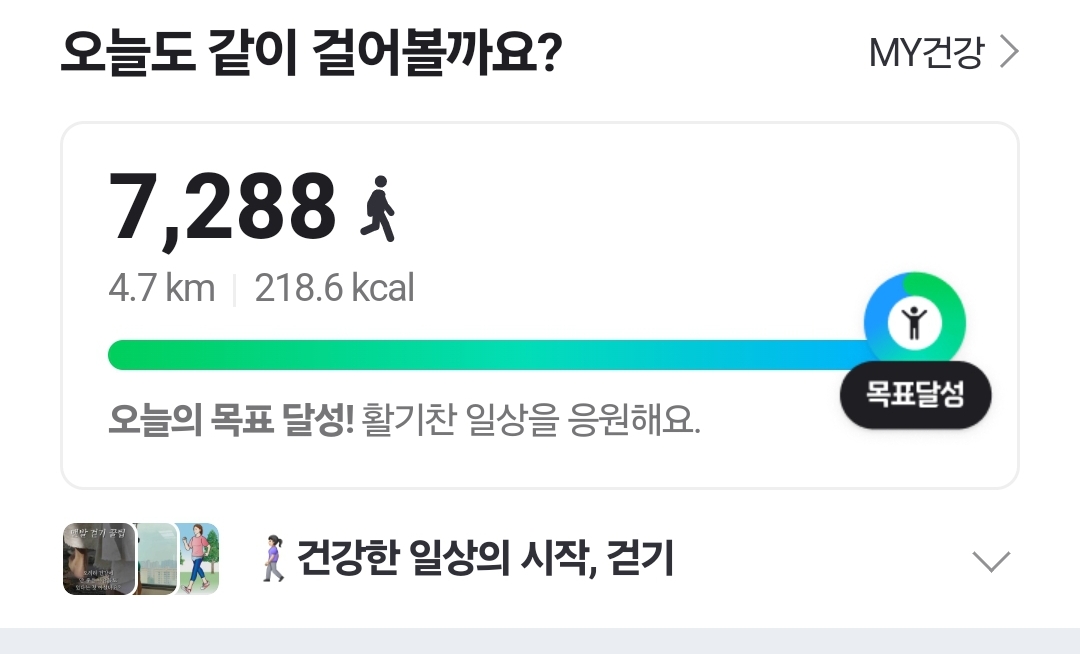
Task: Tap the 7,288 step count number
Action: tap(223, 209)
